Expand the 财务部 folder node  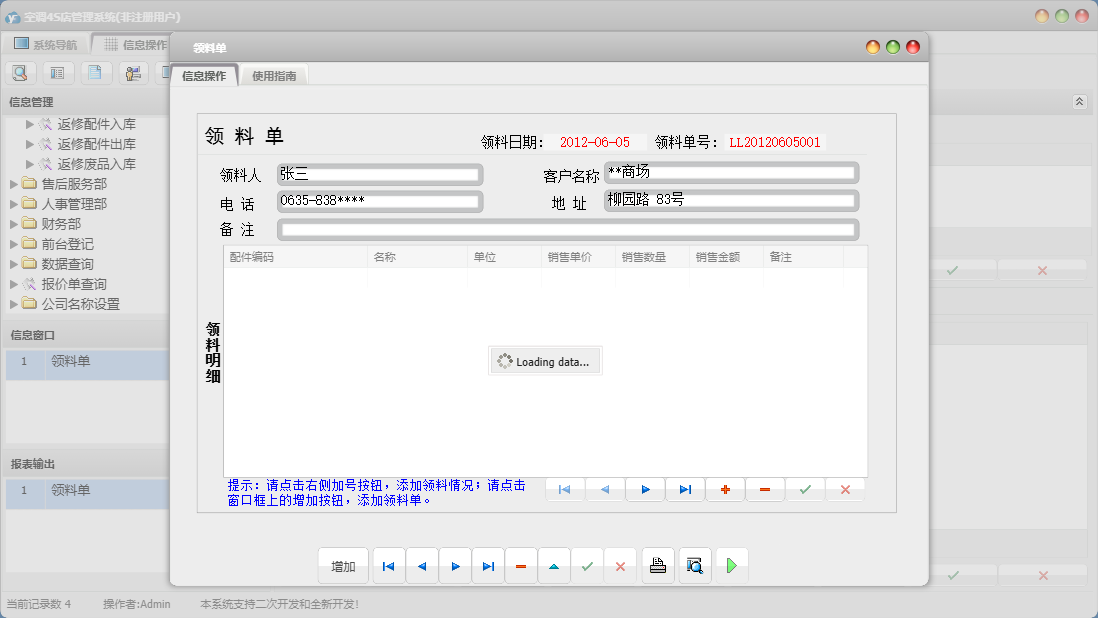[14, 224]
